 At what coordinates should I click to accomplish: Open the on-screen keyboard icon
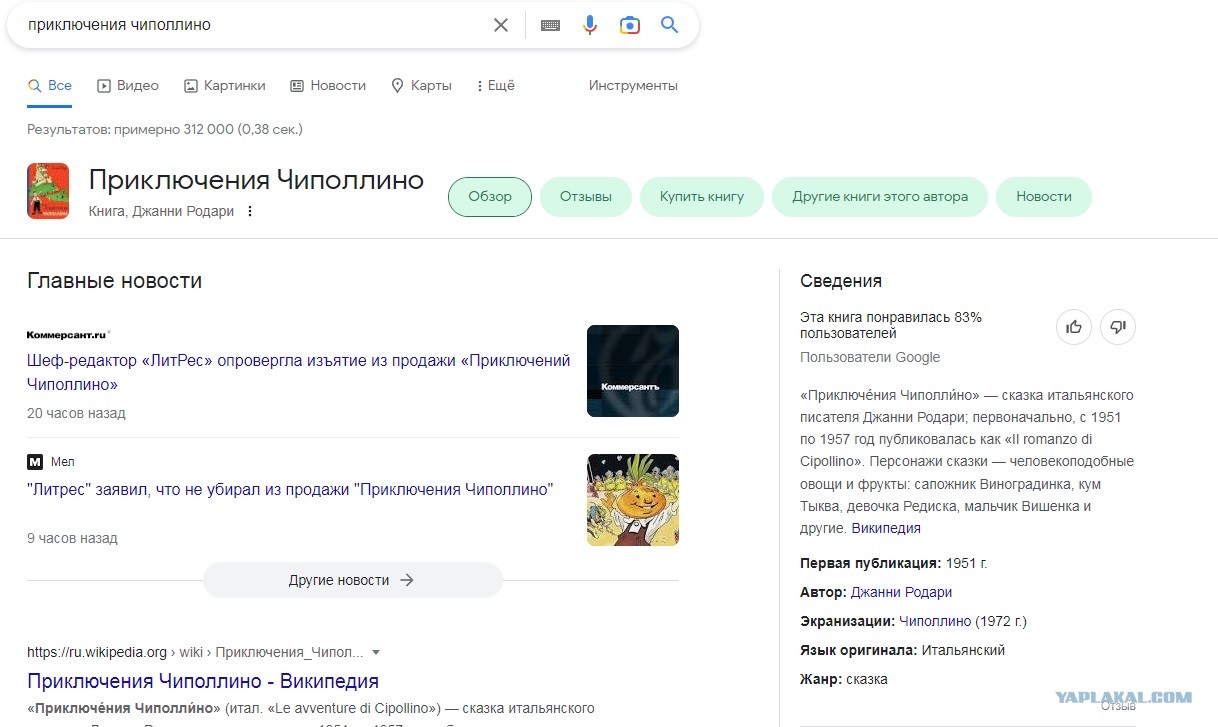(x=550, y=25)
